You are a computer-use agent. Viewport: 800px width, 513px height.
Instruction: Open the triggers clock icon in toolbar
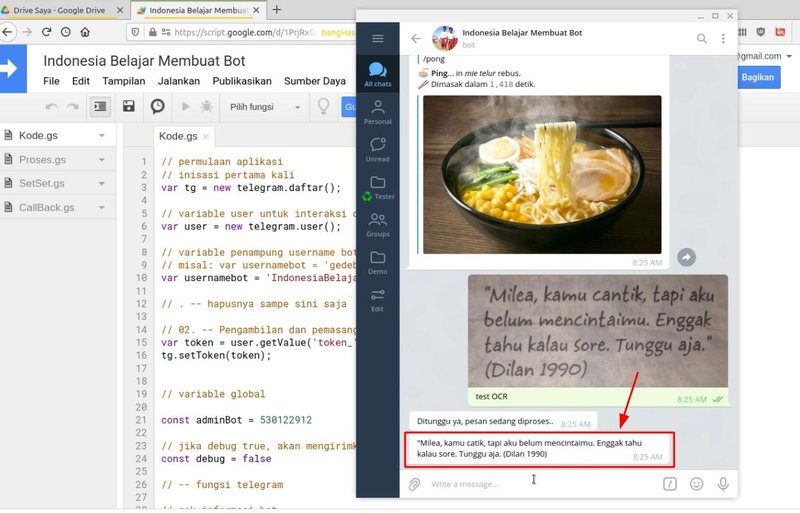click(x=157, y=106)
